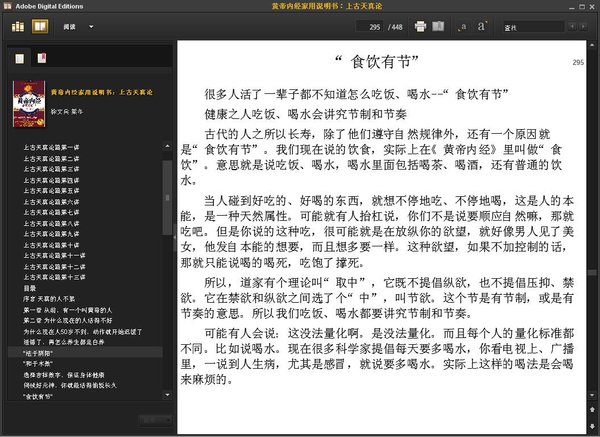This screenshot has width=600, height=437.
Task: Go to 上古天真论篇第七讲
Action: tap(51, 212)
